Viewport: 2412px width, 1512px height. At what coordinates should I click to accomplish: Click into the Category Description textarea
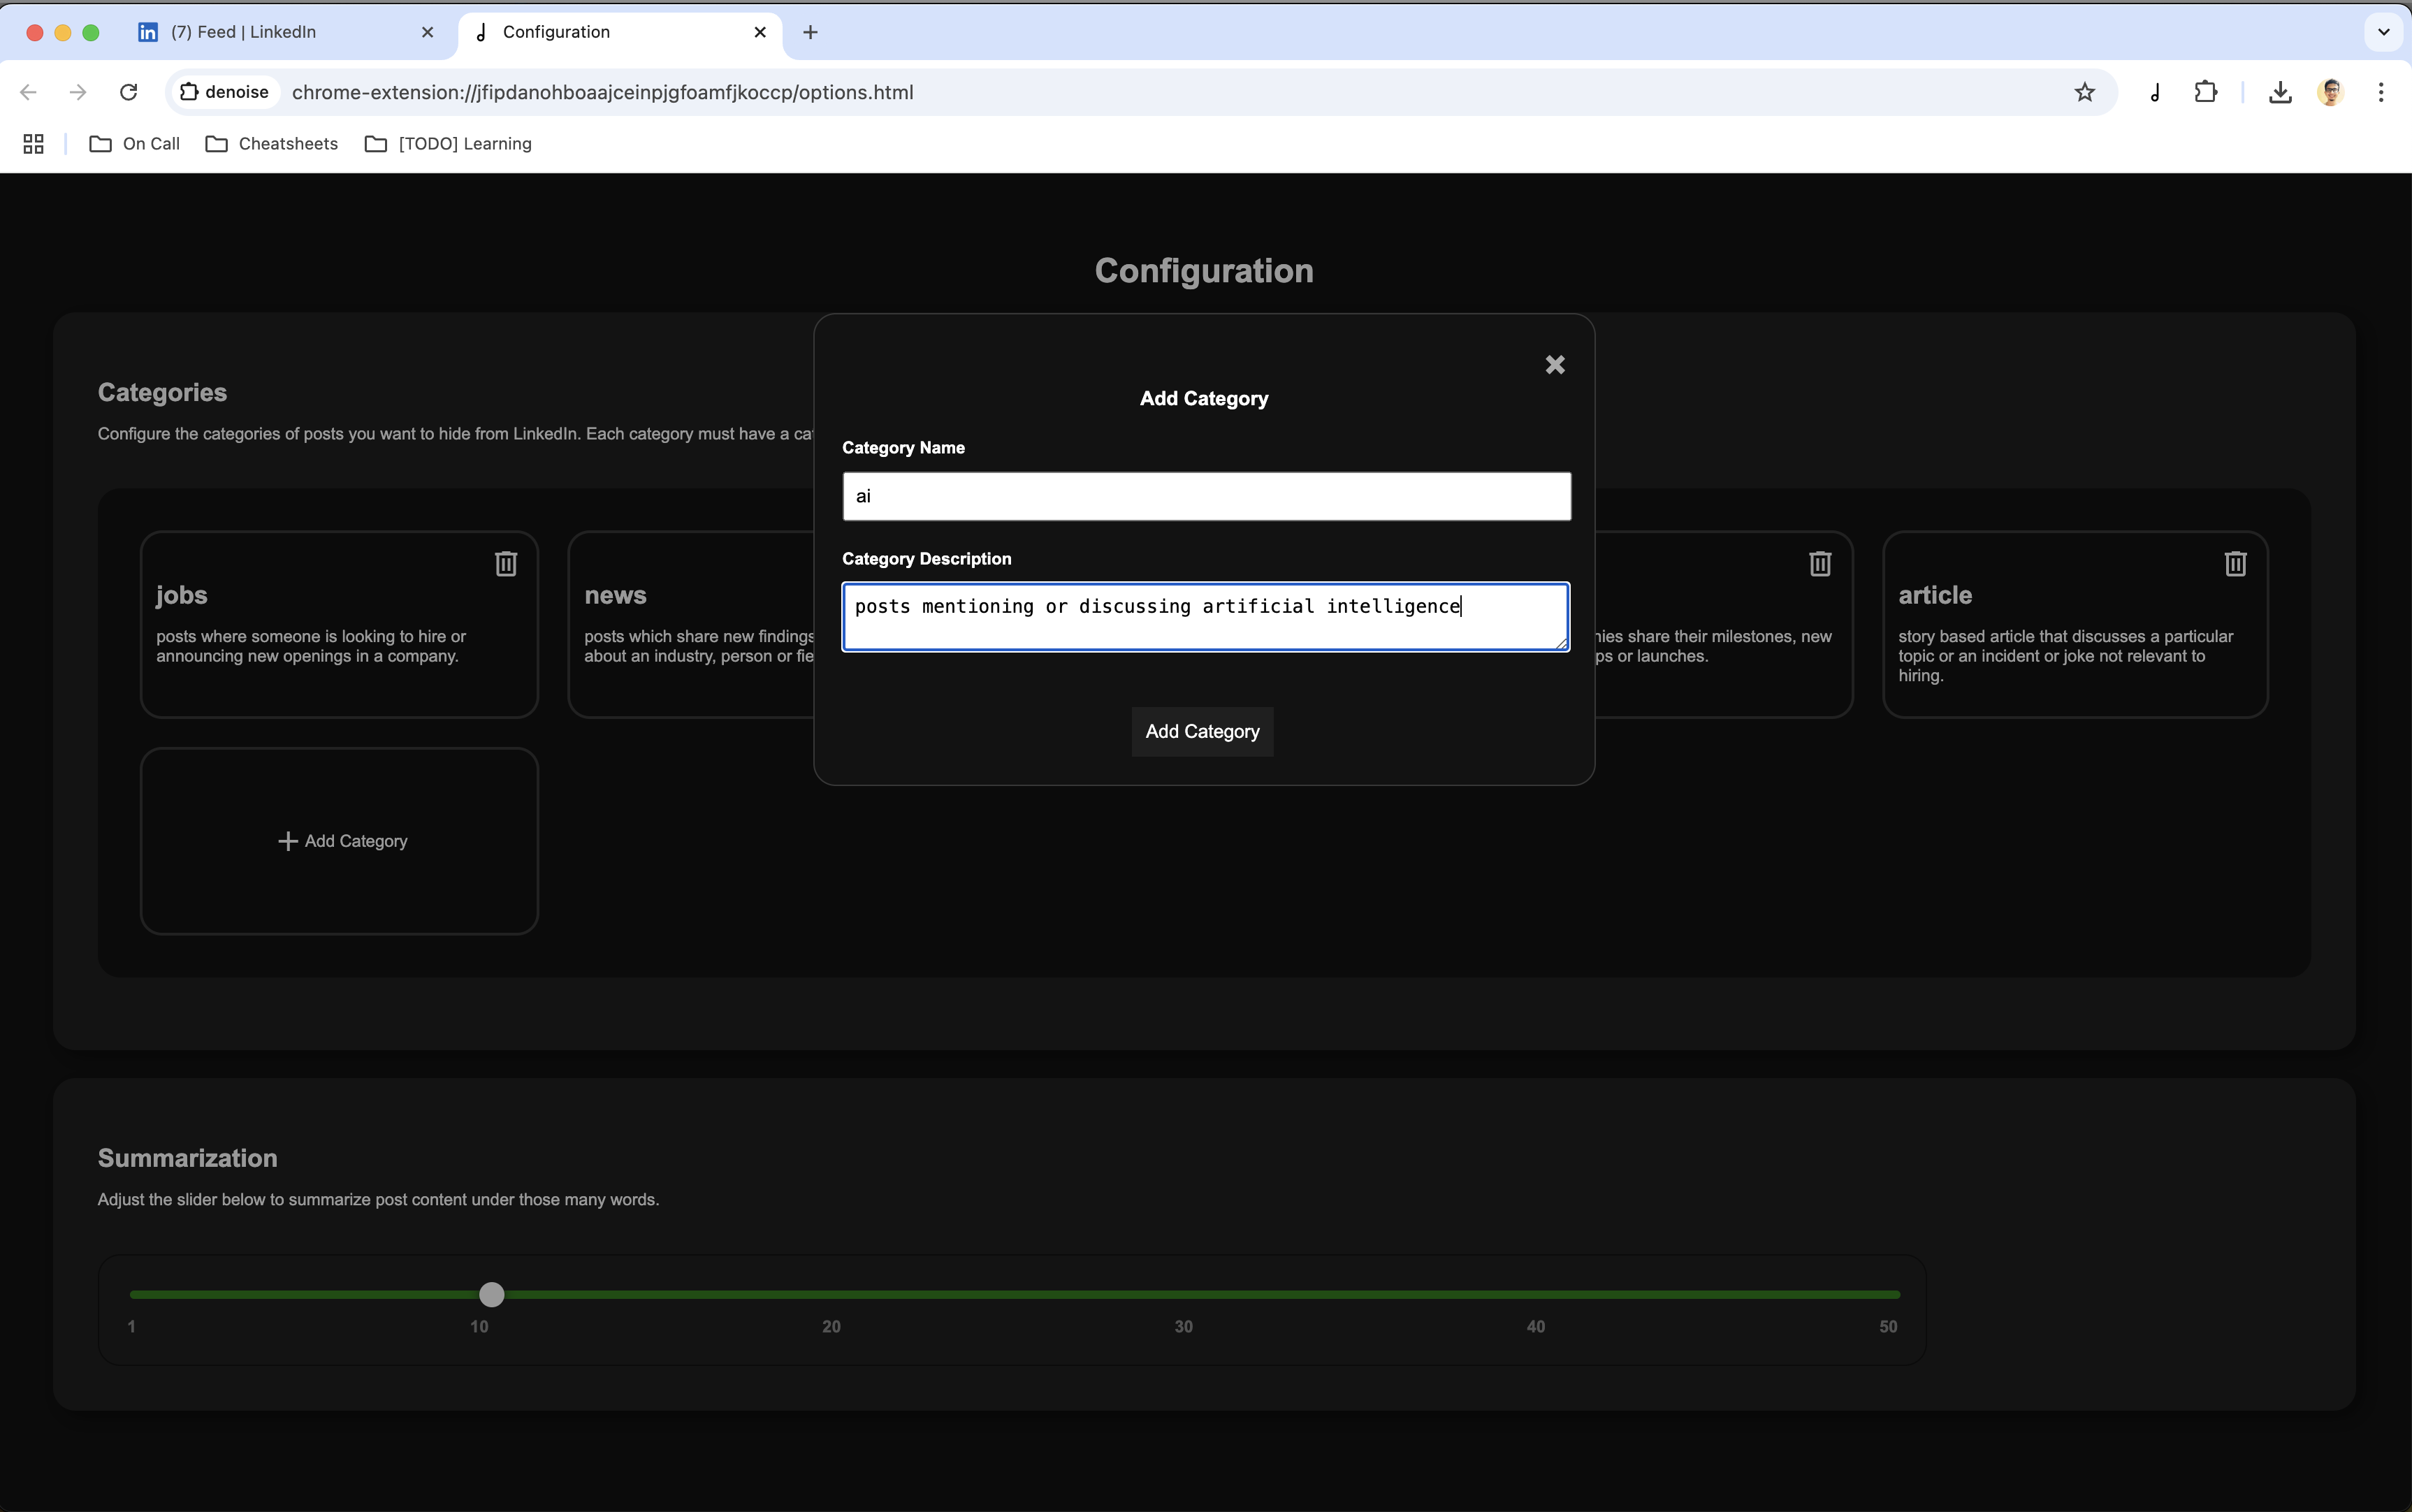1205,617
